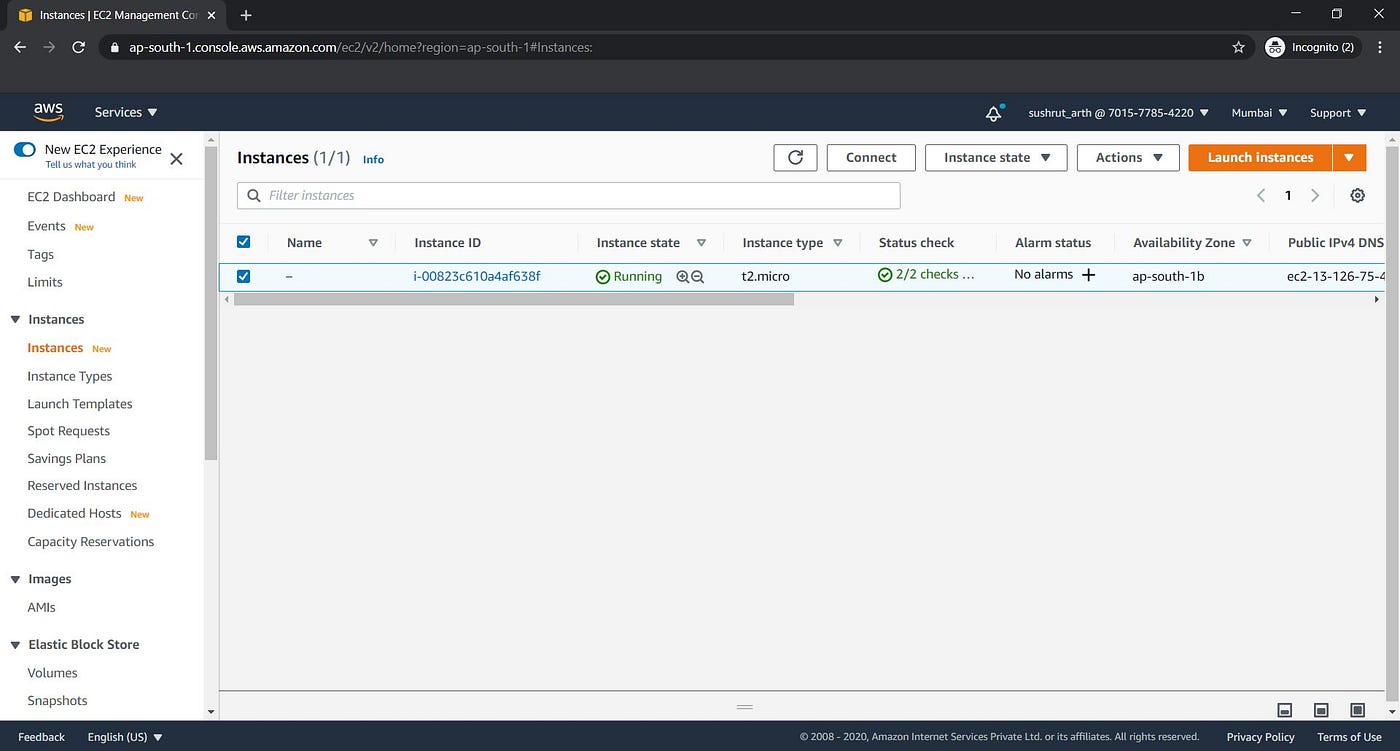This screenshot has width=1400, height=751.
Task: Open Dedicated Hosts in sidebar
Action: tap(74, 513)
